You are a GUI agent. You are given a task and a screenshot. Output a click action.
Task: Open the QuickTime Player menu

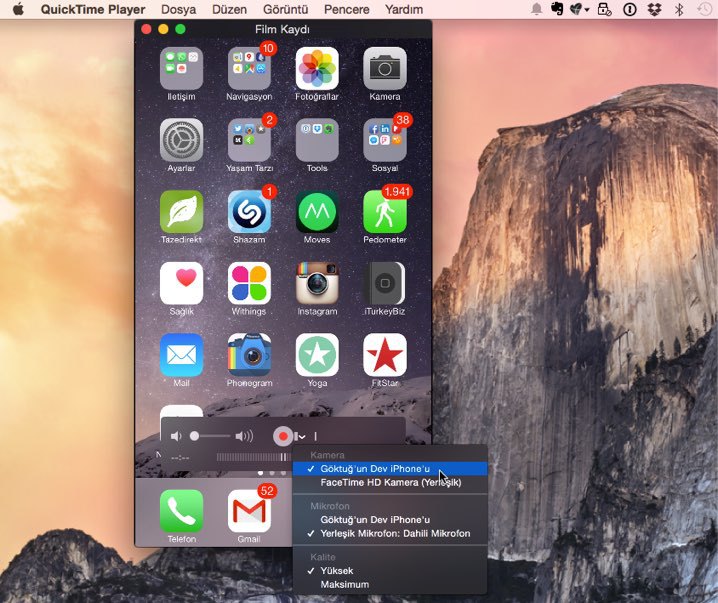point(93,9)
